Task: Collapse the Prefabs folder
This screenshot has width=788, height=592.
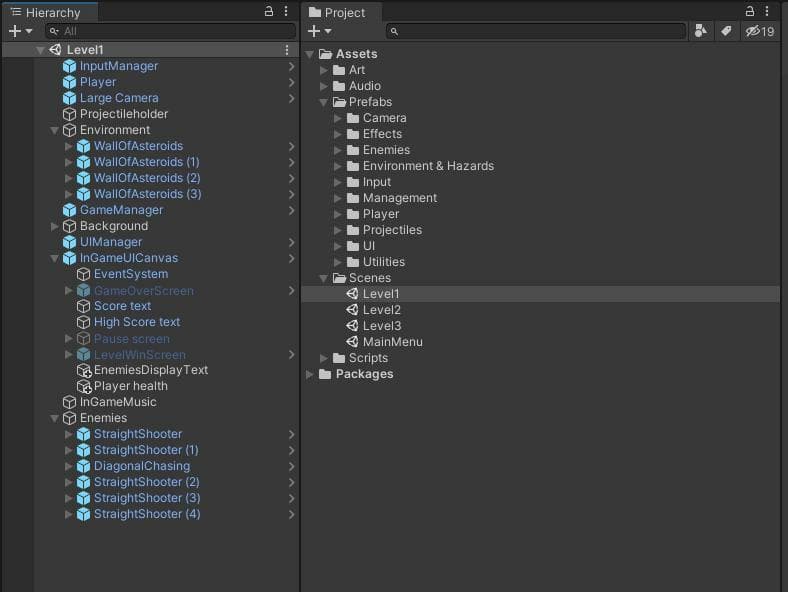Action: pos(324,103)
